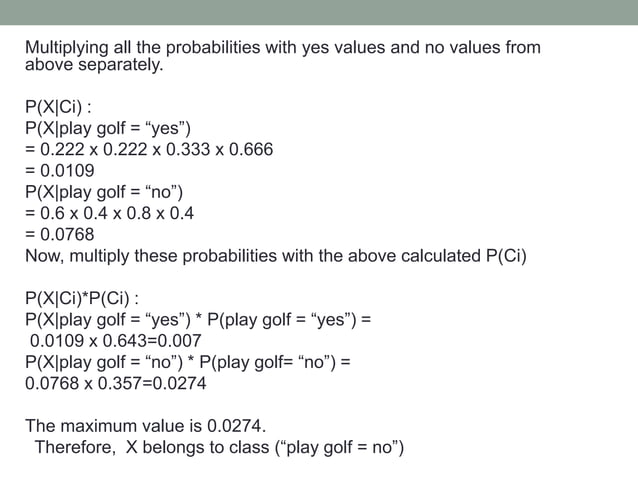Click the first 'P(X|play golf = "yes")' line
This screenshot has height=478, width=638.
(x=108, y=128)
